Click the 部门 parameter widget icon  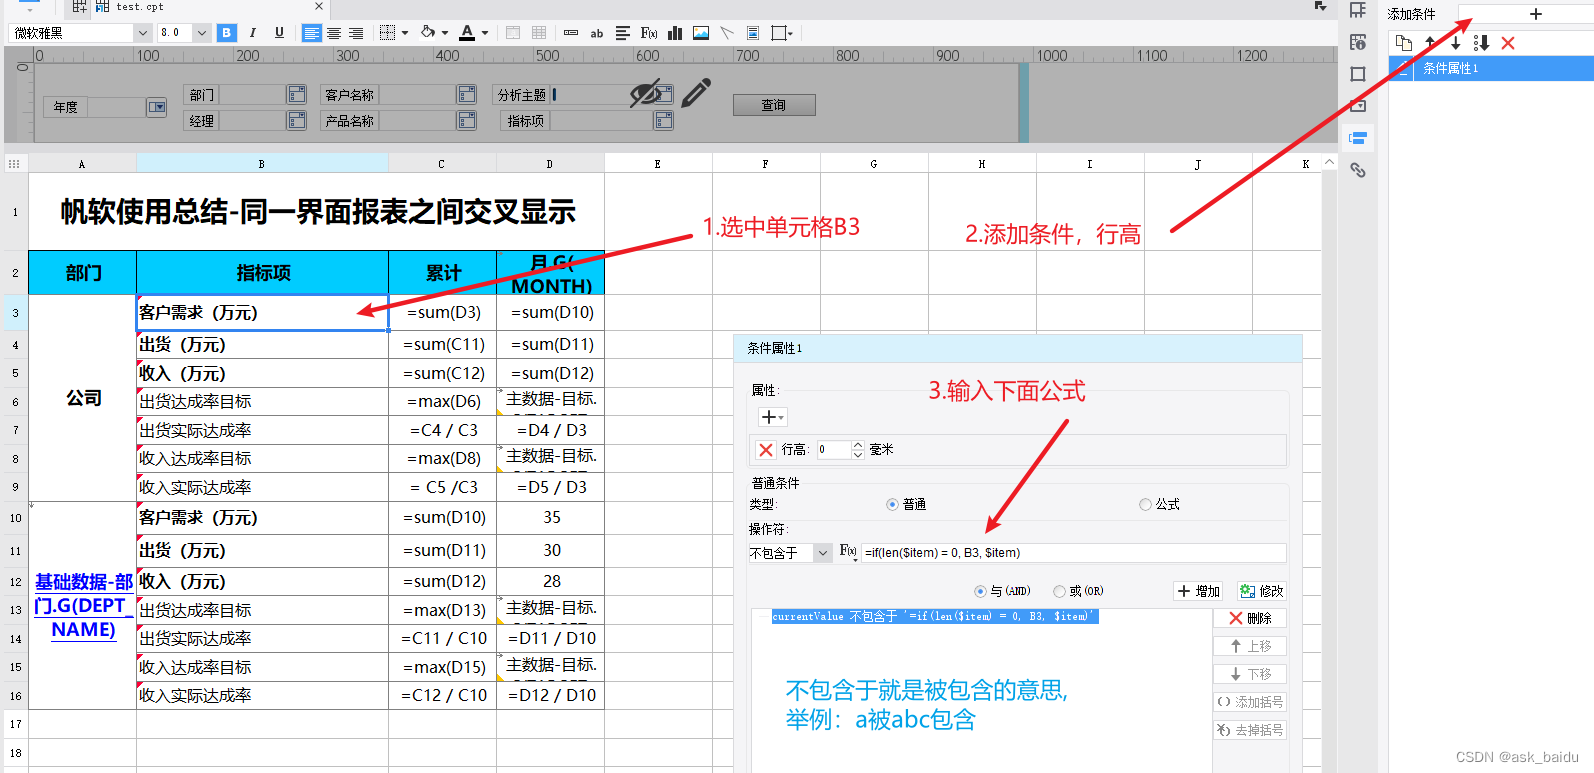click(x=297, y=94)
